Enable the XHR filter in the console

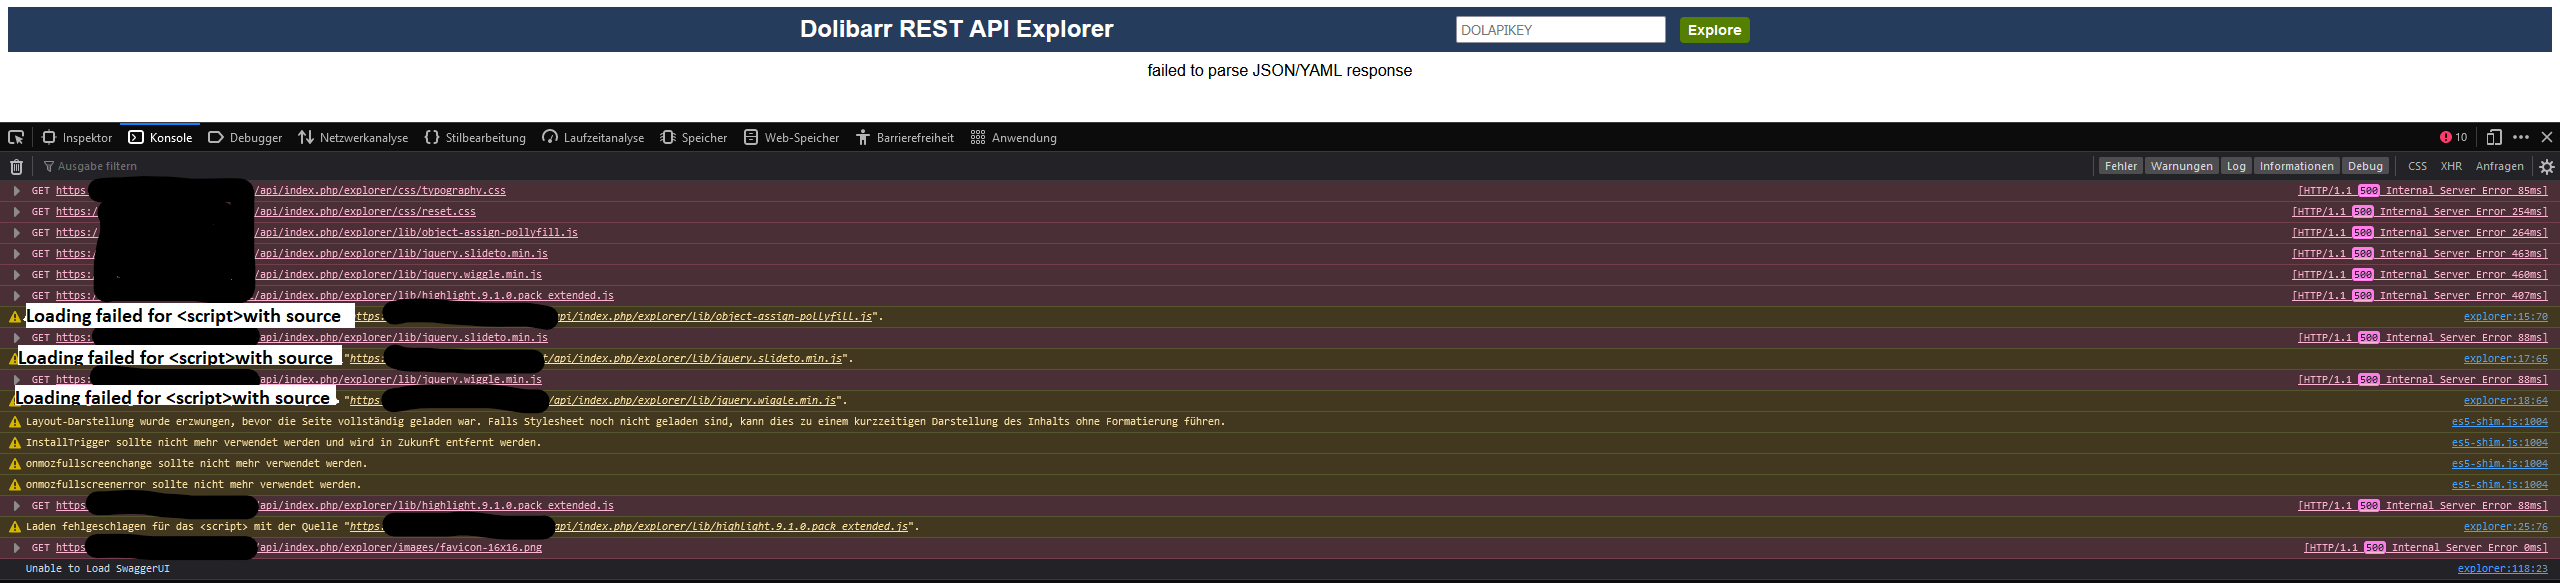[x=2451, y=166]
